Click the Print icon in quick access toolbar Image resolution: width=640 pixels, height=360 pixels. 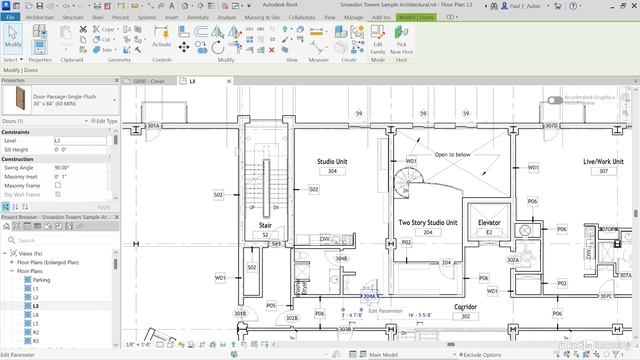[x=97, y=6]
